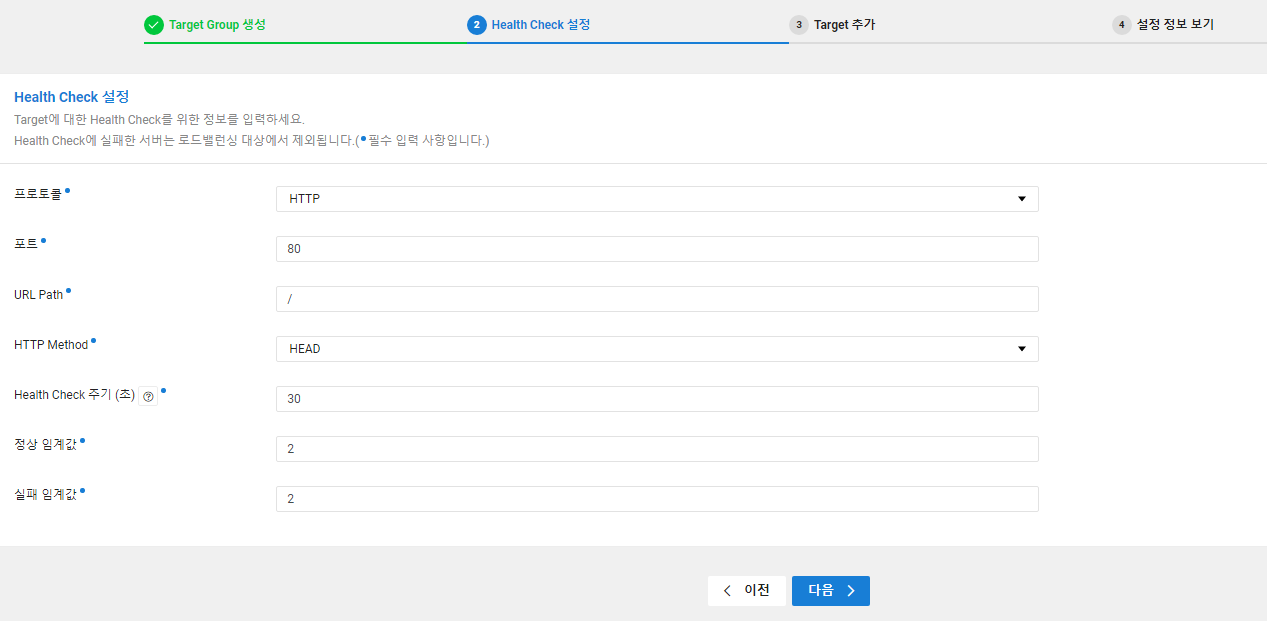The image size is (1267, 621).
Task: Click the numbered circle 2 for Health Check 설정
Action: point(476,24)
